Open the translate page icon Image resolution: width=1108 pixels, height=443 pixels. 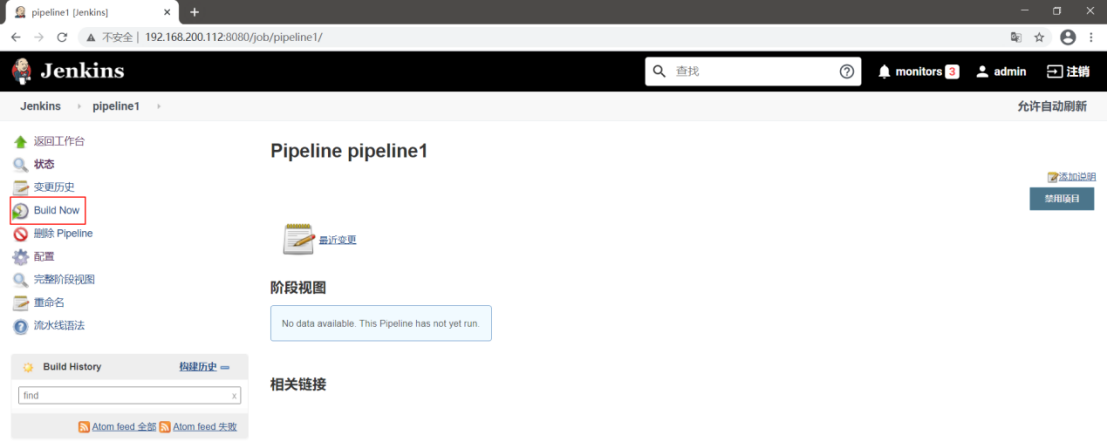click(x=1016, y=37)
